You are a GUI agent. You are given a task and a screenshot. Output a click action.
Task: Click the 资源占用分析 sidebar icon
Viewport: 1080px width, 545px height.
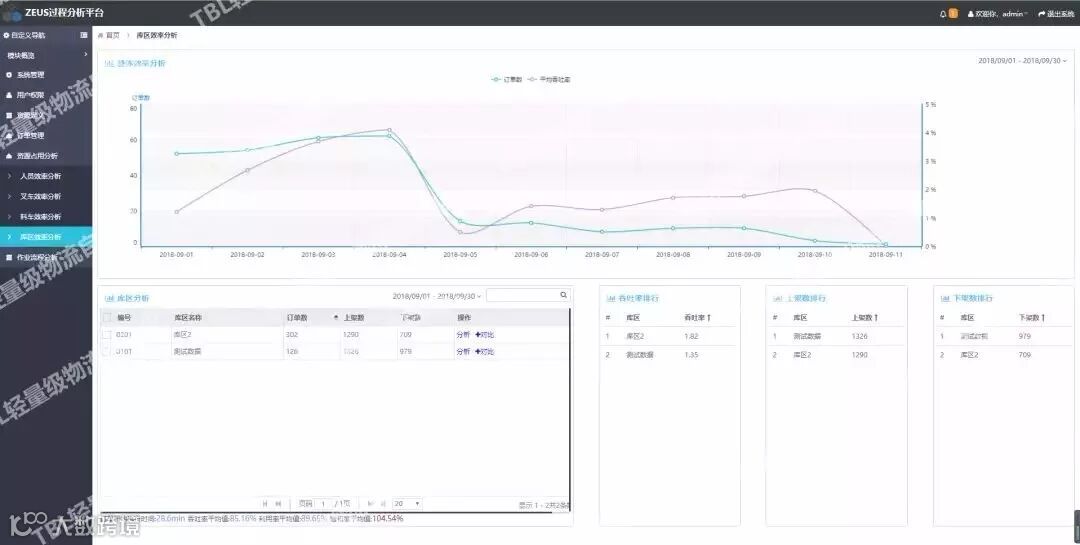pos(9,156)
